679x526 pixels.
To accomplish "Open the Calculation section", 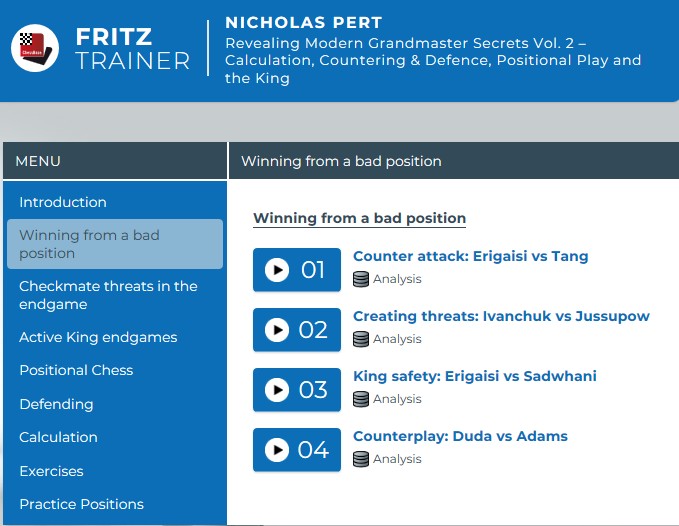I will click(x=58, y=437).
